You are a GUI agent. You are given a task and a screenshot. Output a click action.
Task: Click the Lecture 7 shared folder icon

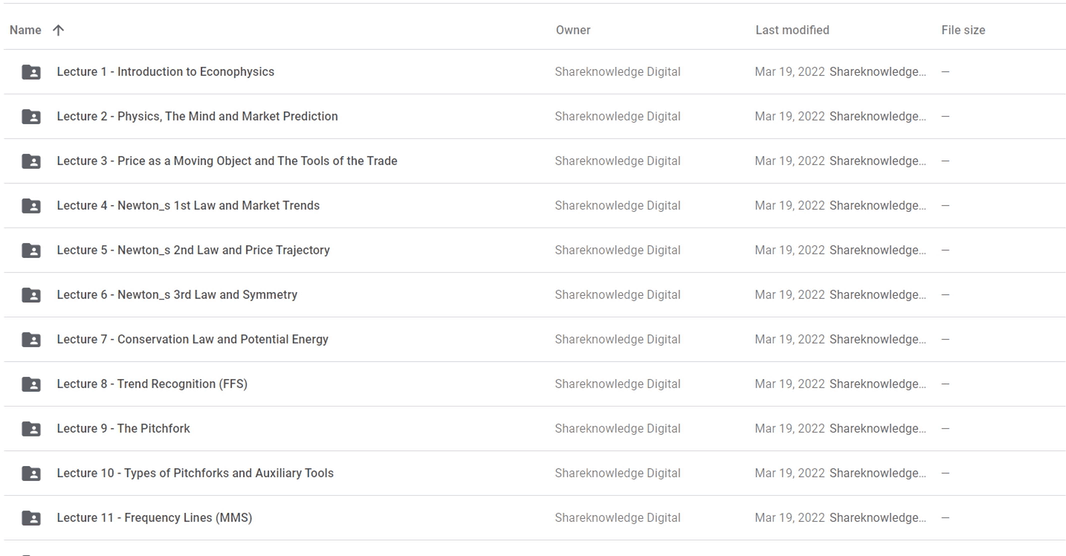coord(31,339)
